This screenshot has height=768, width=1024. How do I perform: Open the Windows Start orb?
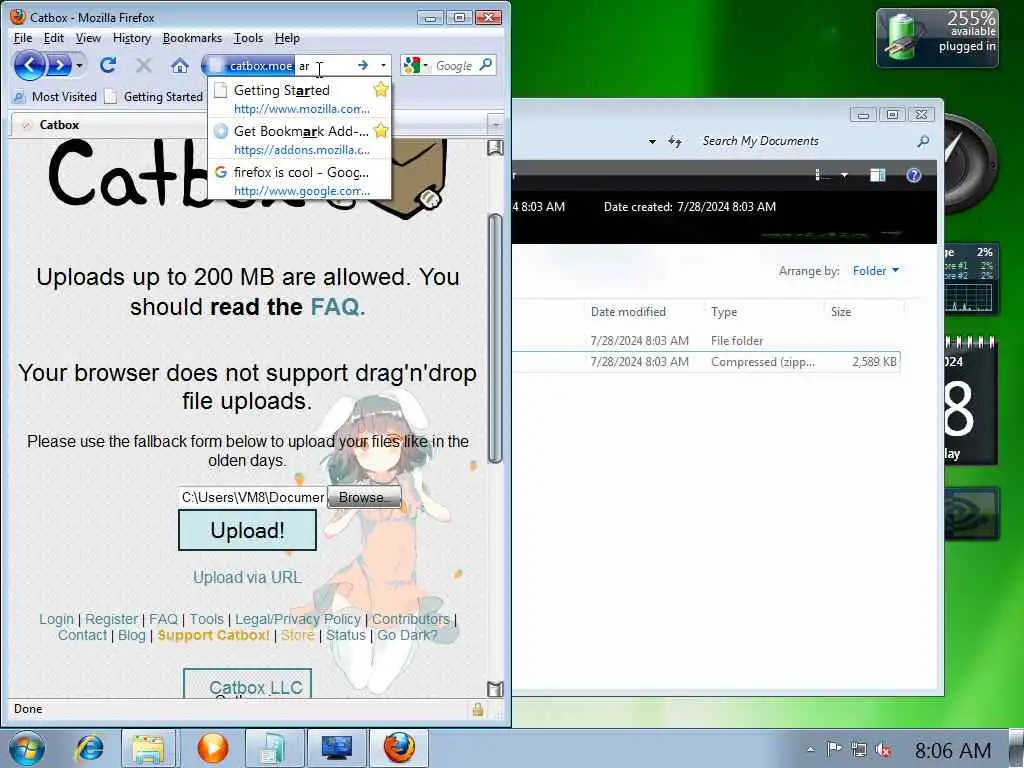(x=27, y=748)
